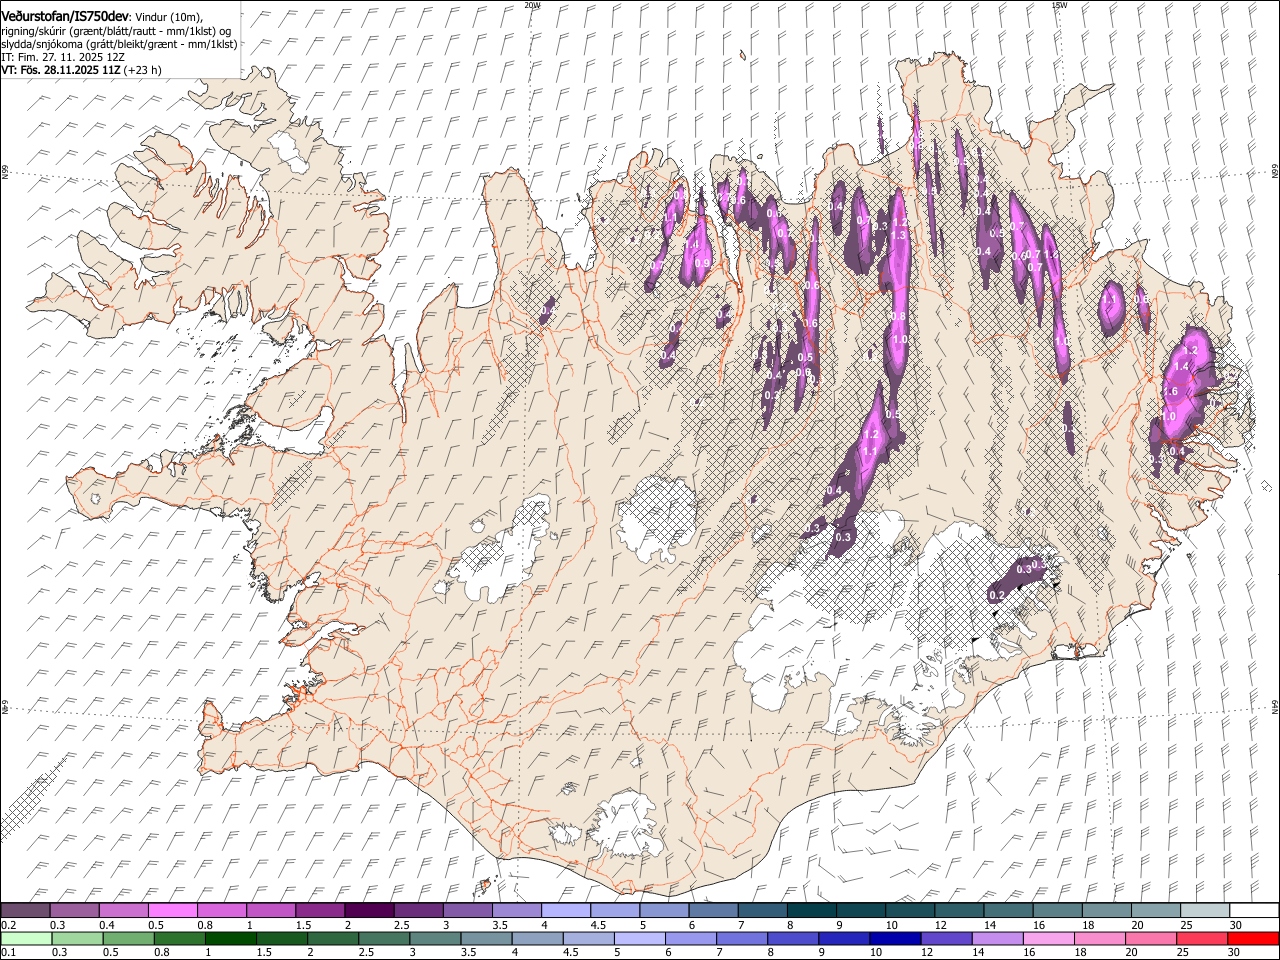This screenshot has width=1280, height=960.
Task: Click the 15W longitude label
Action: (1059, 5)
